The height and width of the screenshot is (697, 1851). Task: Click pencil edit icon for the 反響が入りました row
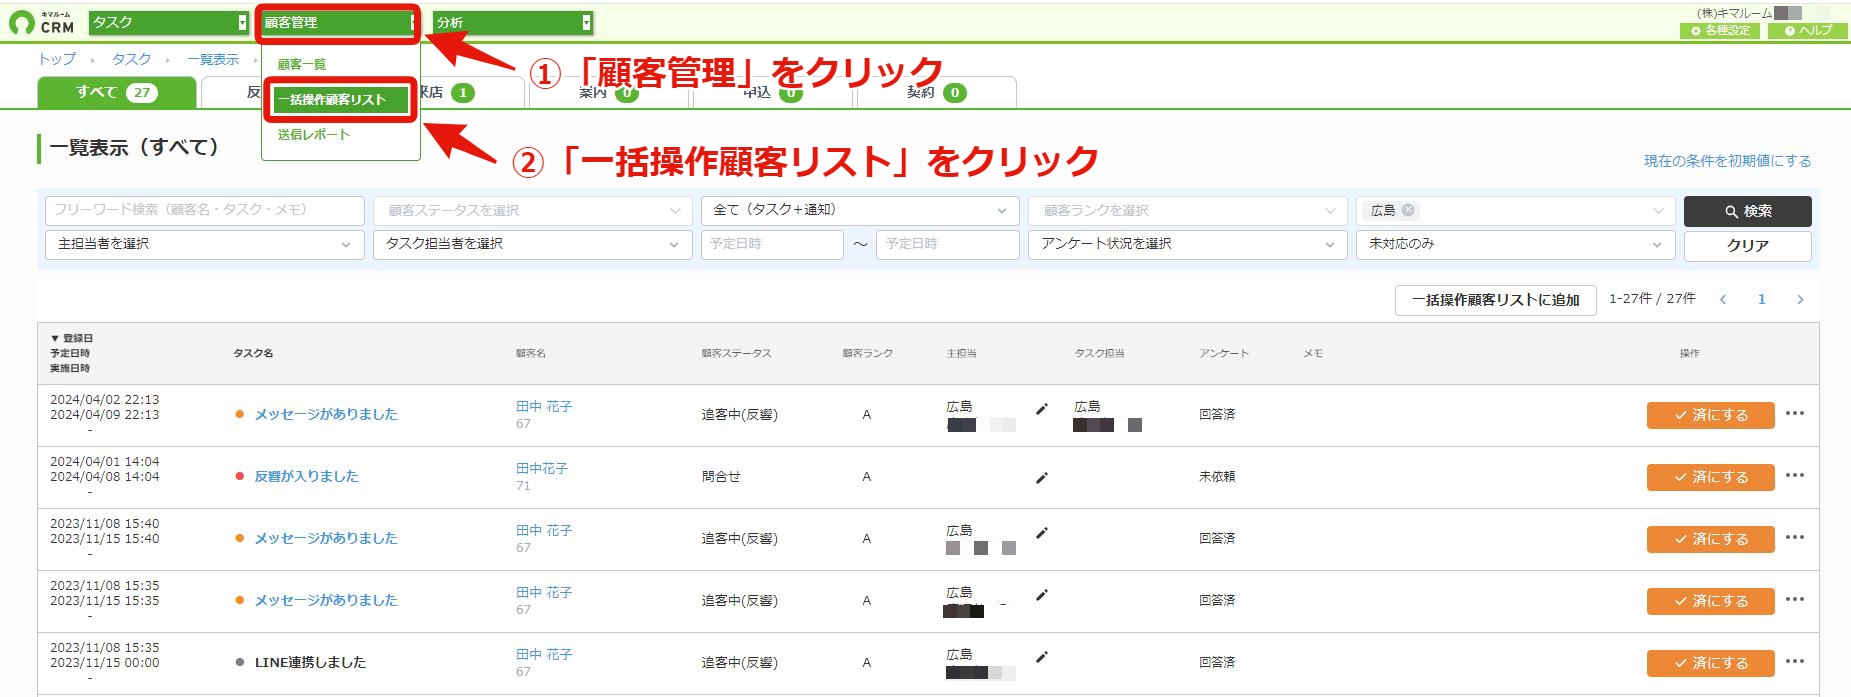(x=1041, y=478)
